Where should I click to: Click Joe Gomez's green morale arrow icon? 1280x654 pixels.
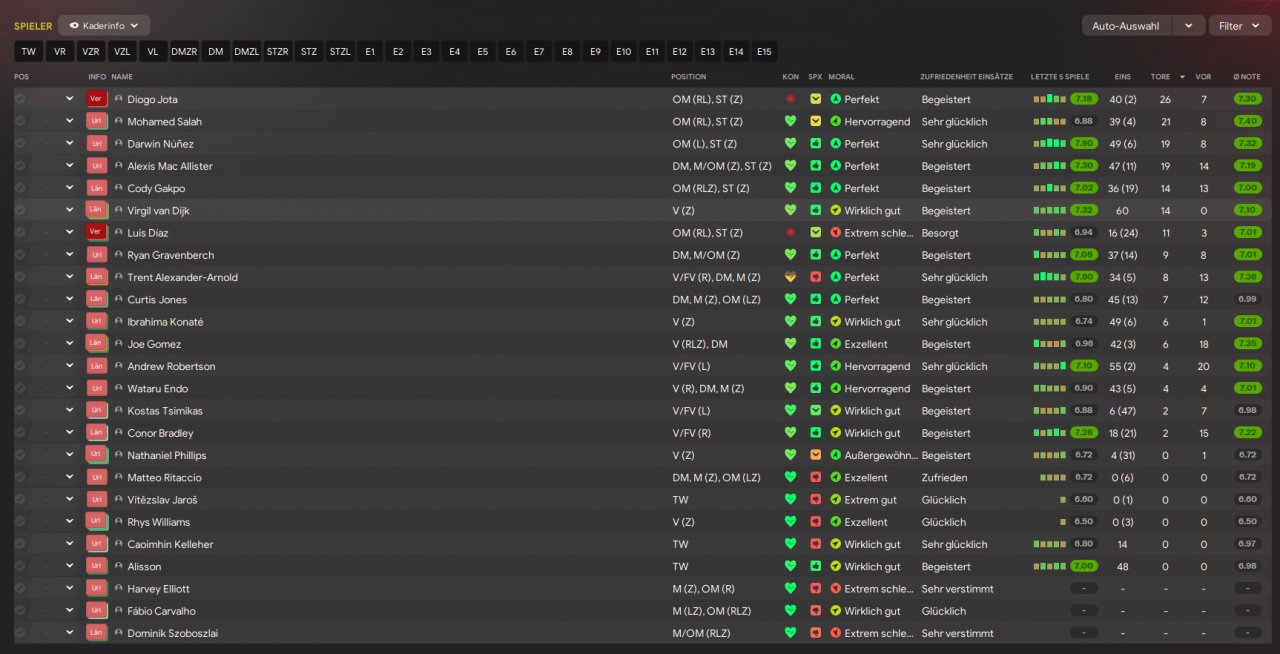point(836,344)
